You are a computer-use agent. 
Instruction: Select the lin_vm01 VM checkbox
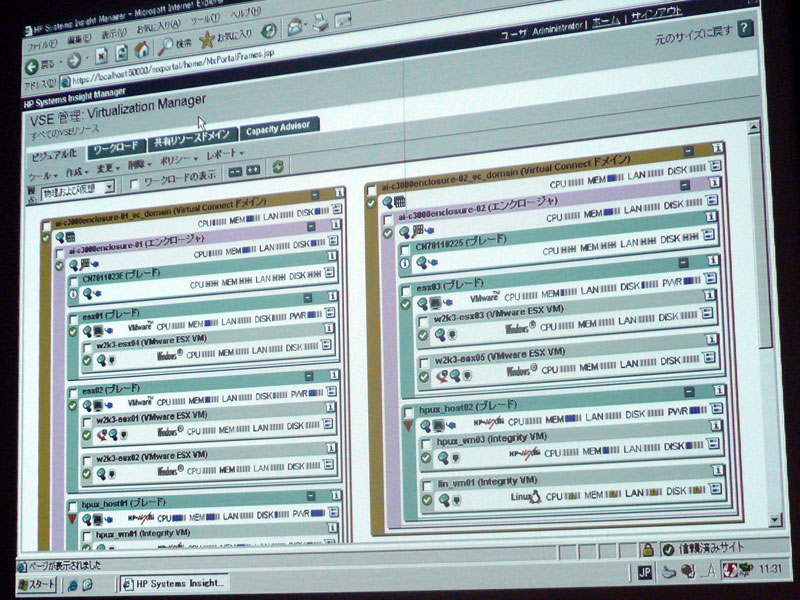pos(427,486)
